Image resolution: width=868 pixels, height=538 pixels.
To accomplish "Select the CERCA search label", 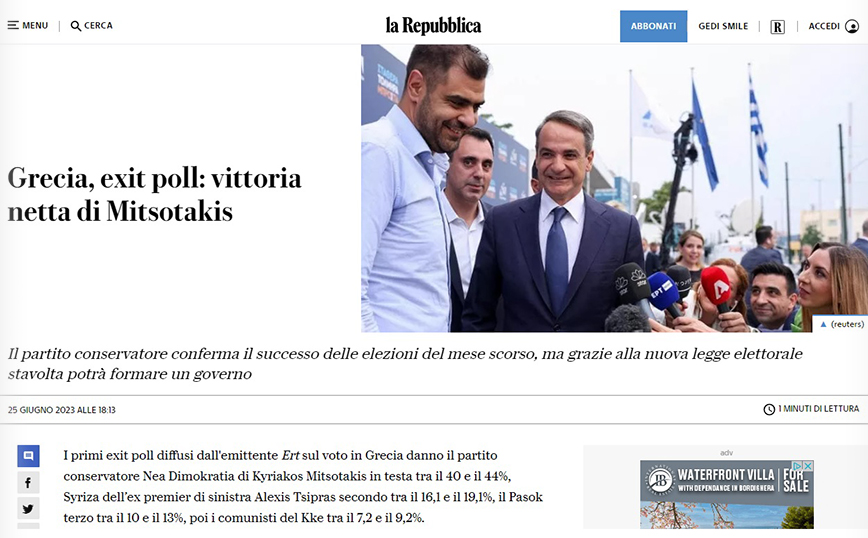I will click(99, 25).
